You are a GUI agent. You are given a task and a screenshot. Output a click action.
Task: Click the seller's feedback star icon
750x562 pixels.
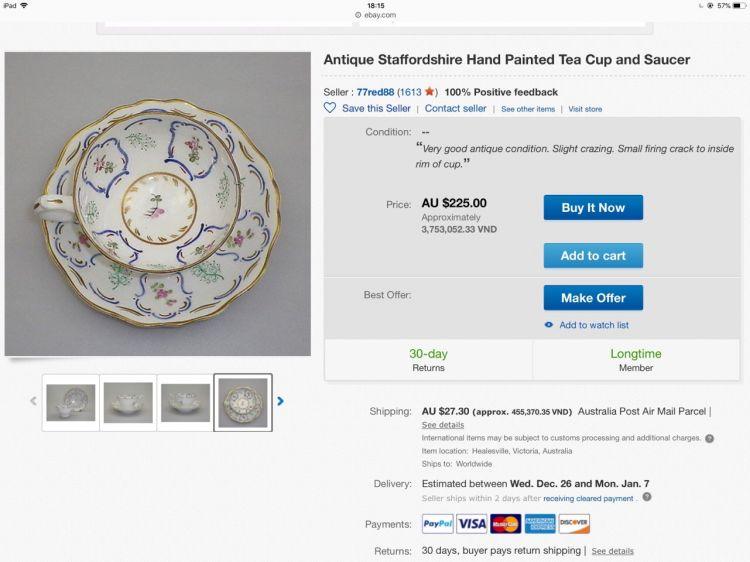429,92
